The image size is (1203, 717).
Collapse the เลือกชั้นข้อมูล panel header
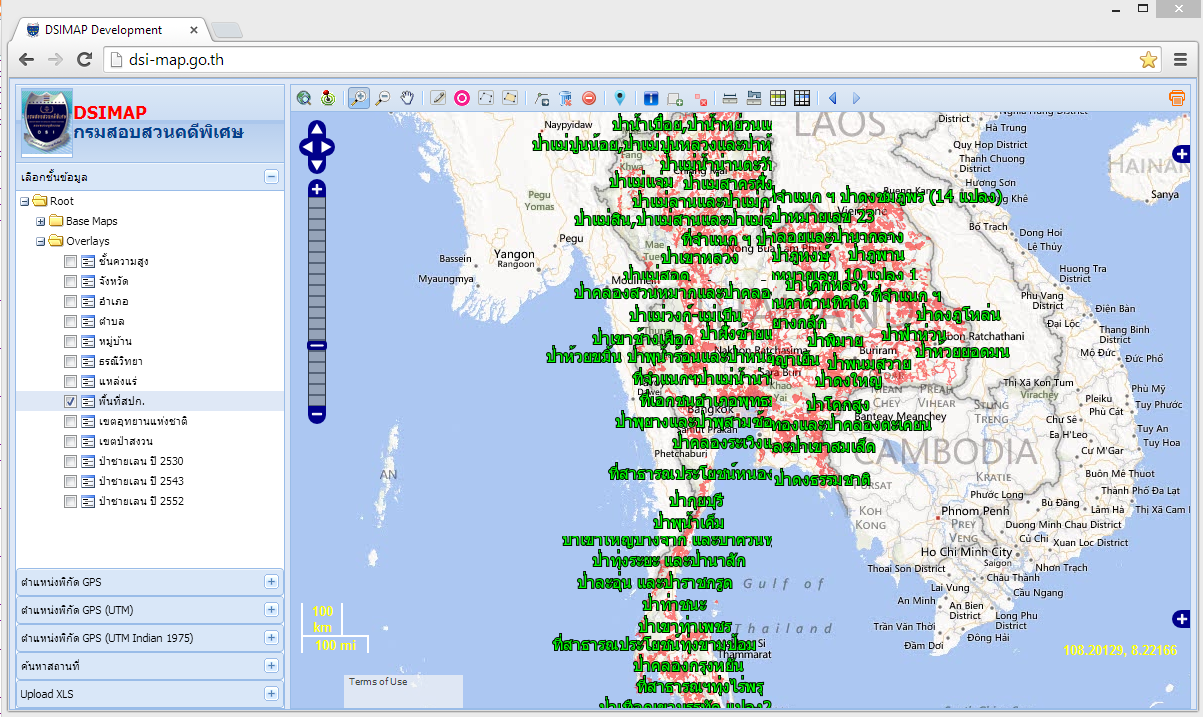pyautogui.click(x=271, y=175)
